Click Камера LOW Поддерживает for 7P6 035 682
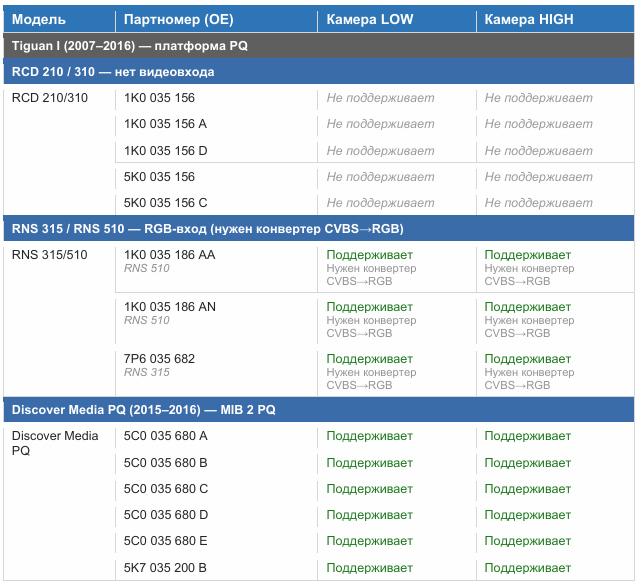The image size is (639, 585). point(370,359)
